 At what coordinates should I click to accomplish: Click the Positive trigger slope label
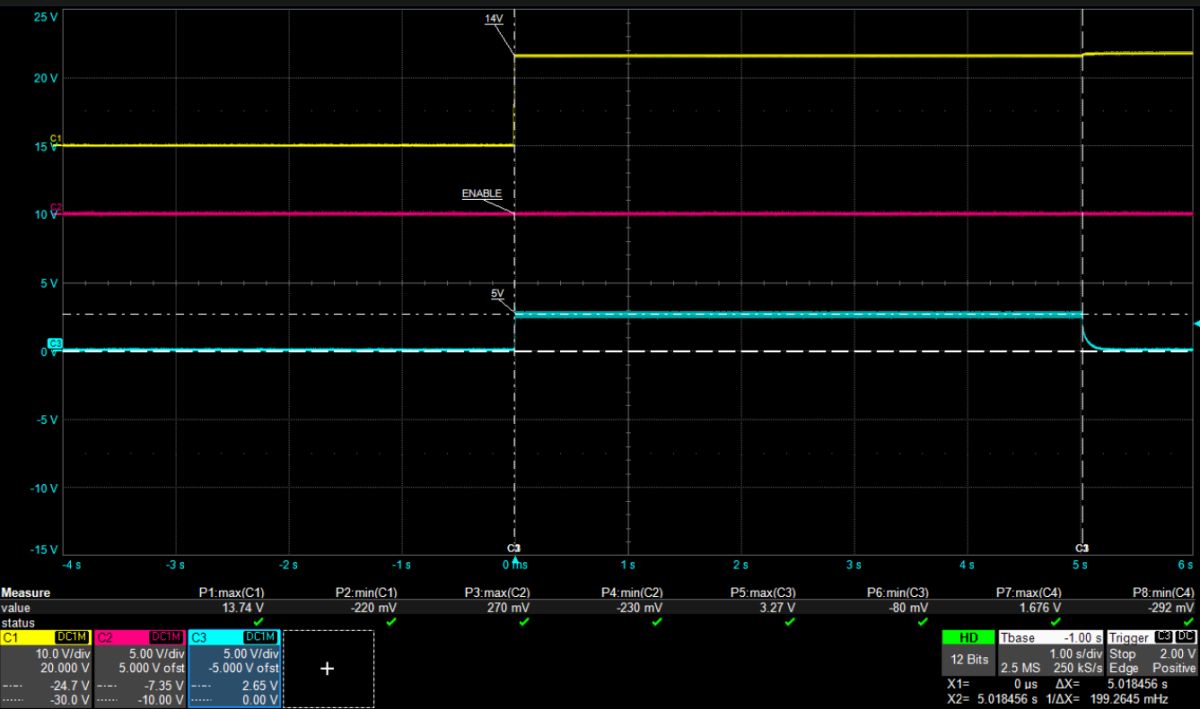click(x=1174, y=667)
